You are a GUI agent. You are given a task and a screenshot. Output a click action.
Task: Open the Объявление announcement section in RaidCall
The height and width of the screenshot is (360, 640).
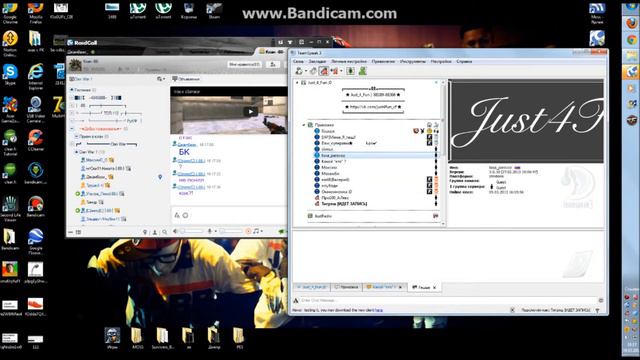[186, 79]
